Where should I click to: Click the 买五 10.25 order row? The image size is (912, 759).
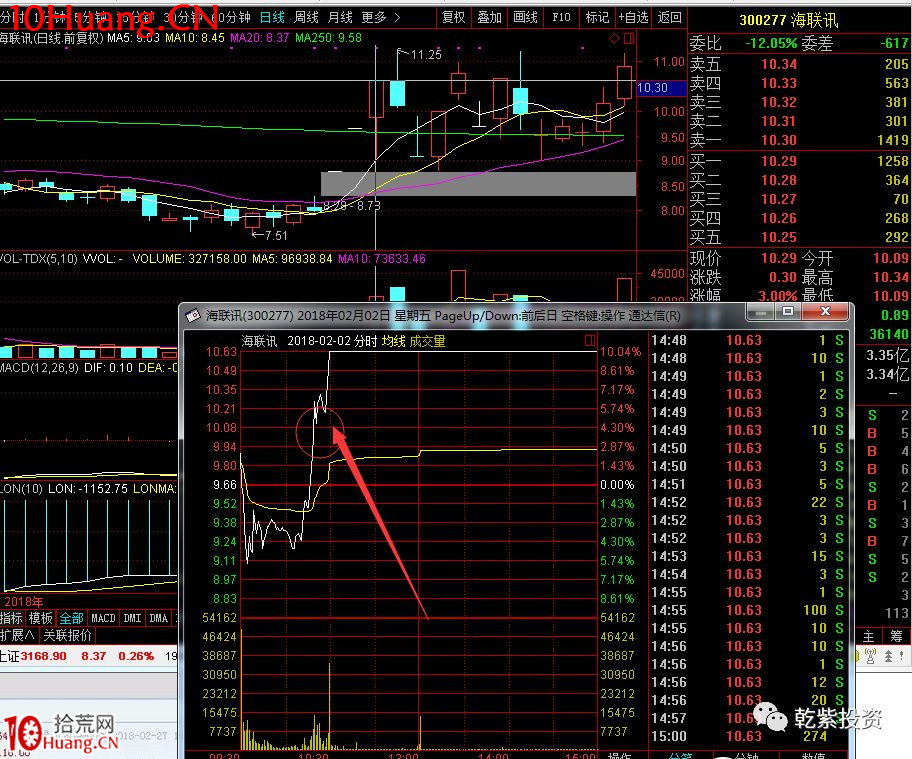[799, 237]
